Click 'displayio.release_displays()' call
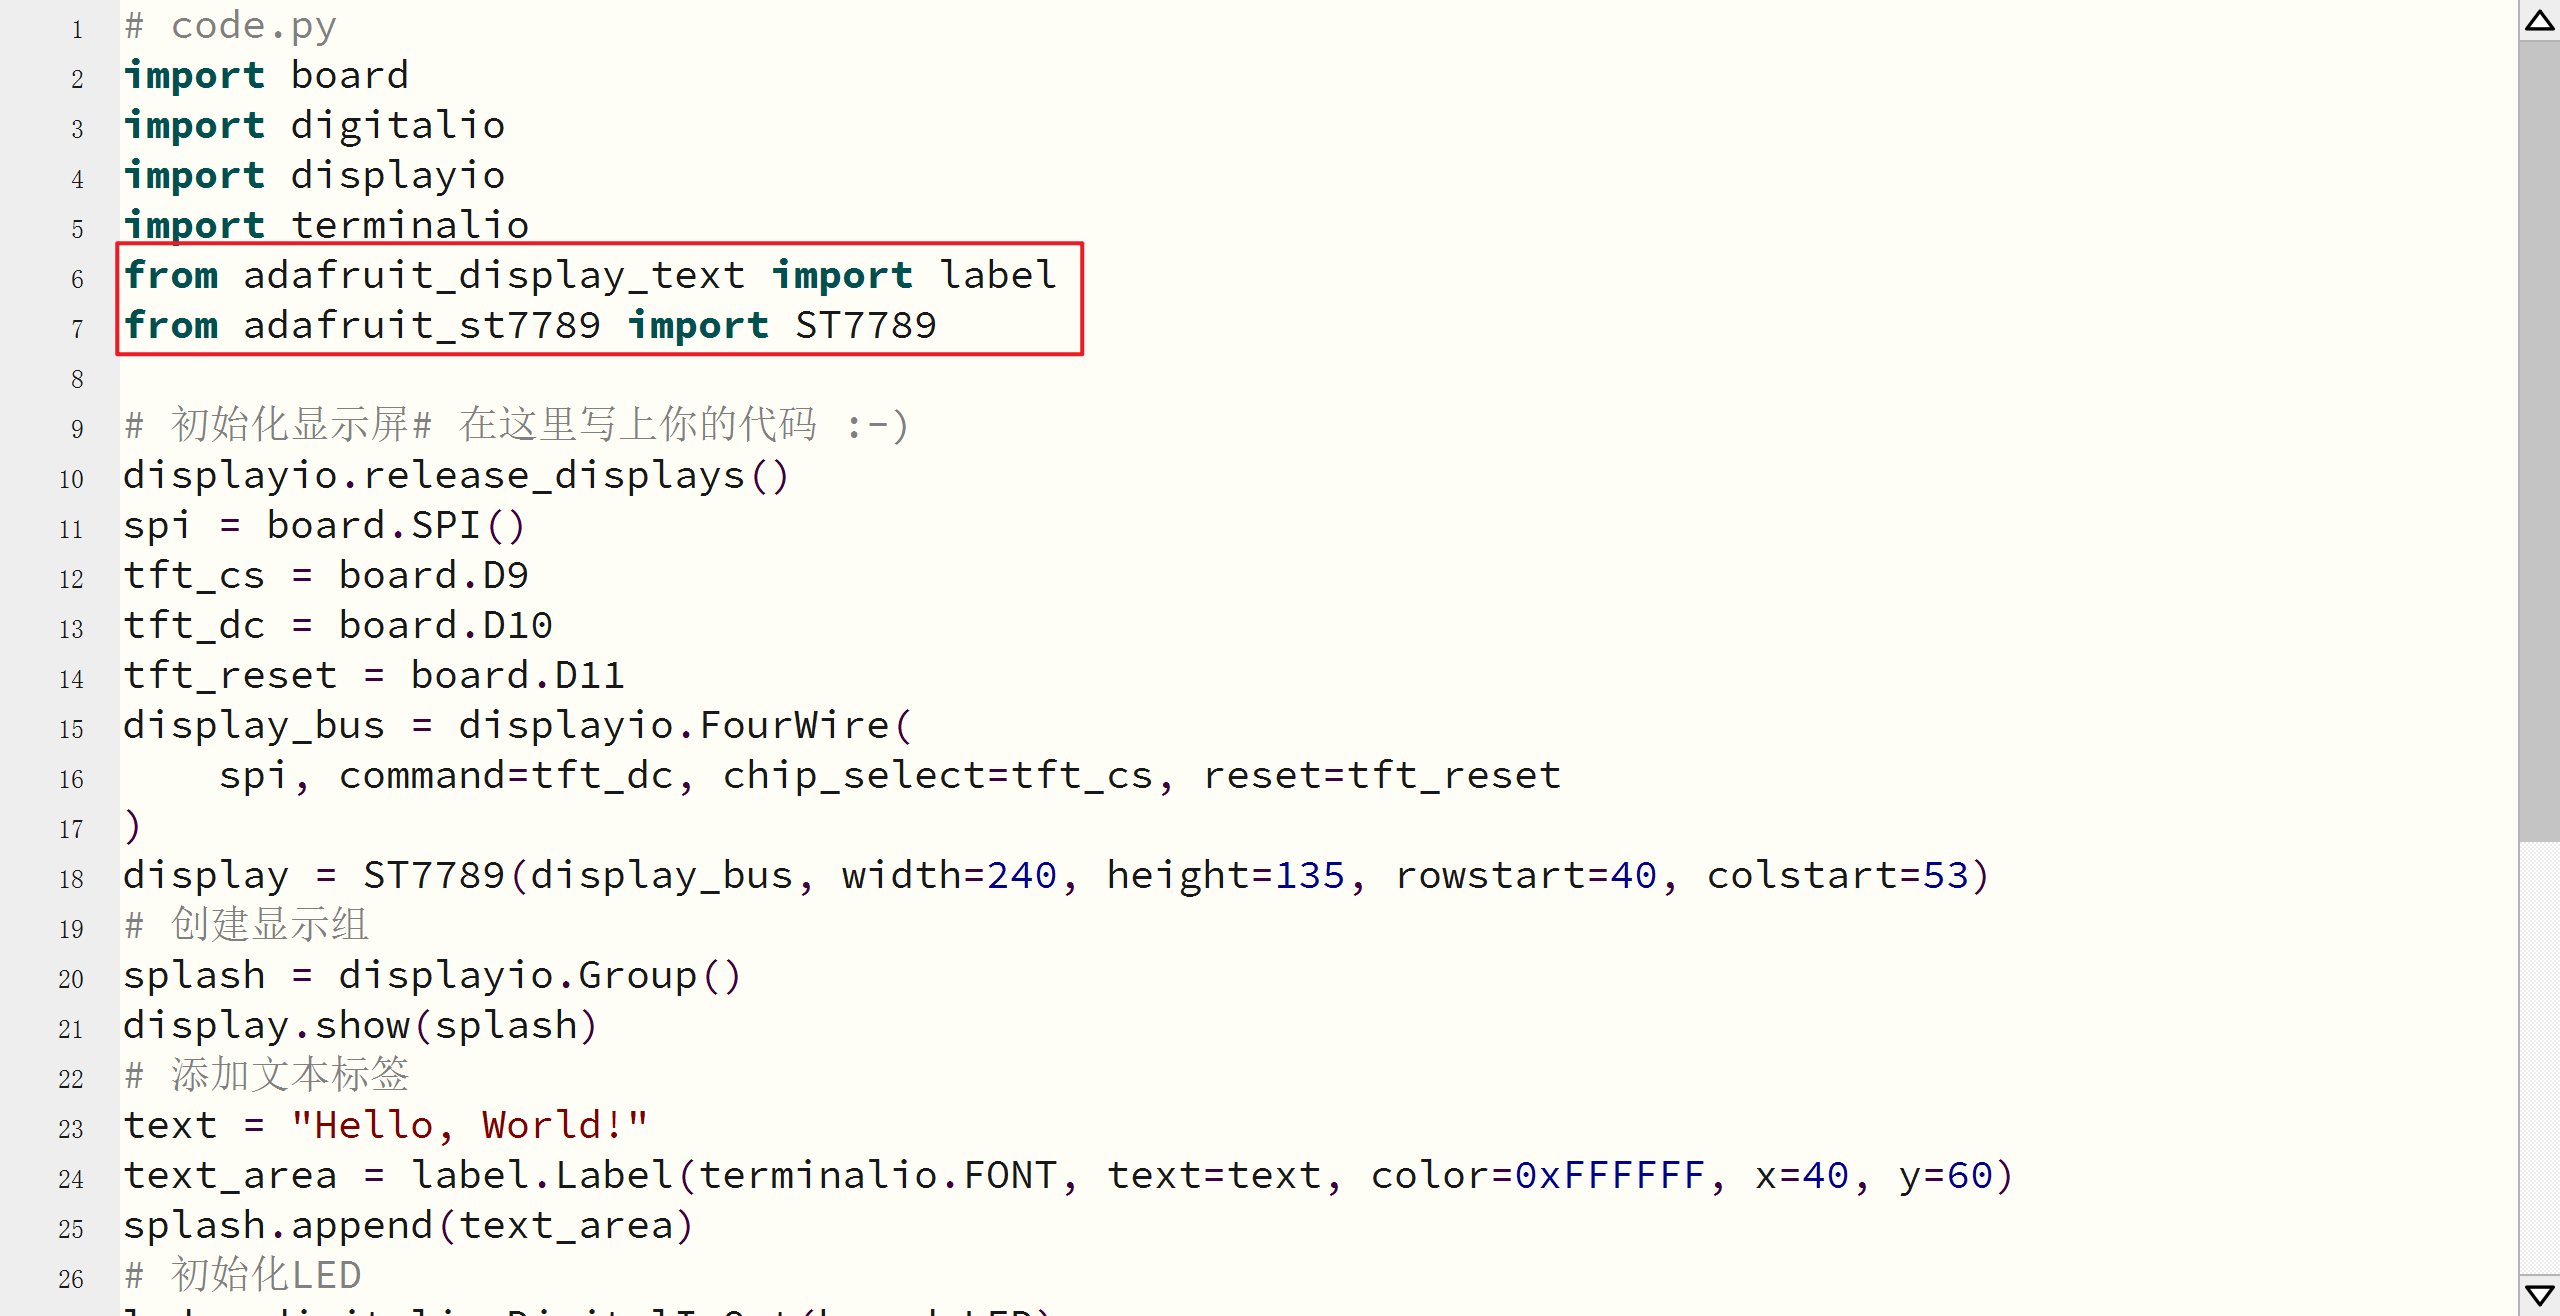This screenshot has height=1316, width=2560. pos(456,475)
